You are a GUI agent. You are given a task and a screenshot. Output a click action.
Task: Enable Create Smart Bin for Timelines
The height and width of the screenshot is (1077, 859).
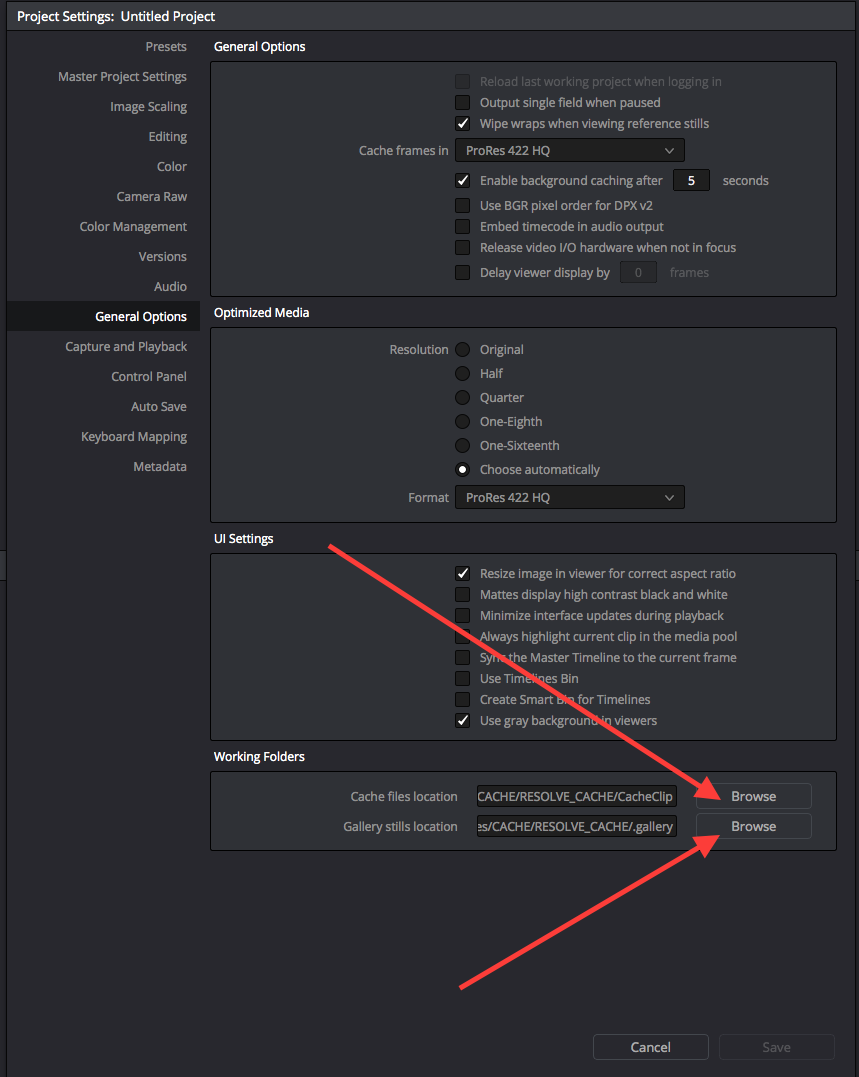[463, 699]
